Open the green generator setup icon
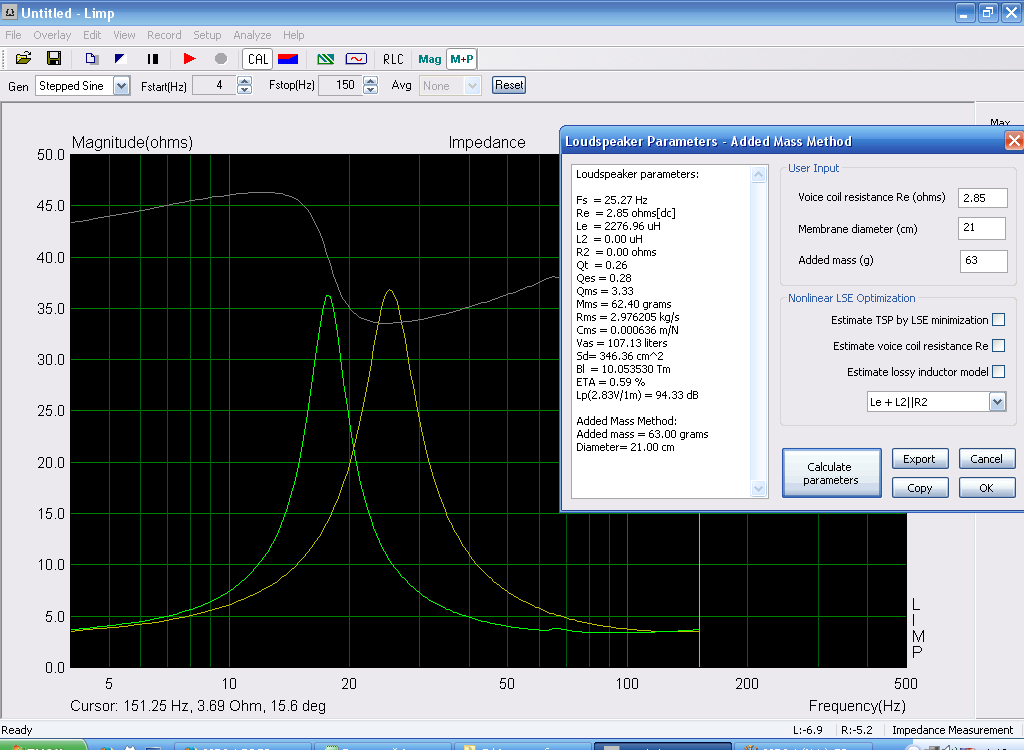 pos(325,59)
